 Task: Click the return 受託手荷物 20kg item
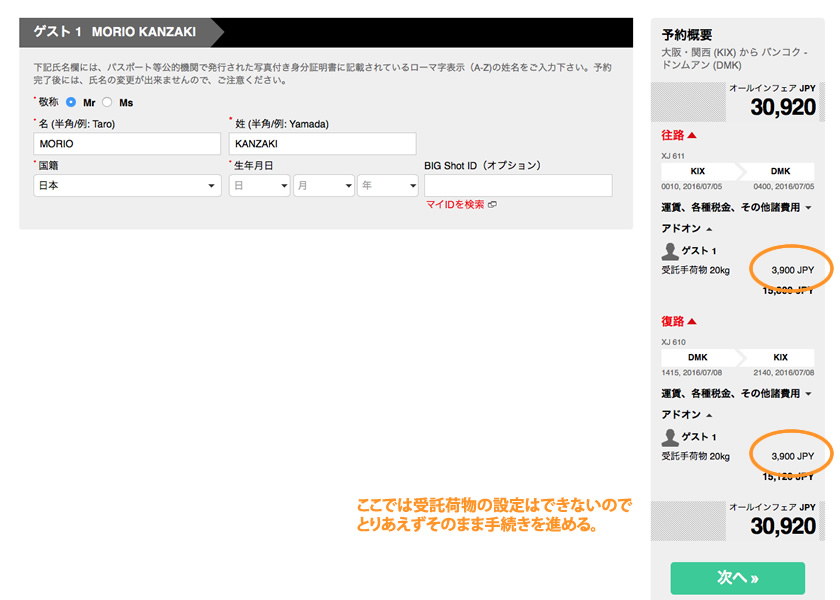(695, 456)
